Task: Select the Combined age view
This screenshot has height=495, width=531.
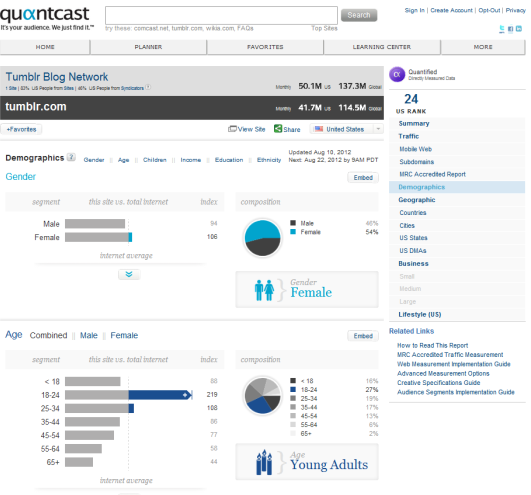Action: [48, 335]
